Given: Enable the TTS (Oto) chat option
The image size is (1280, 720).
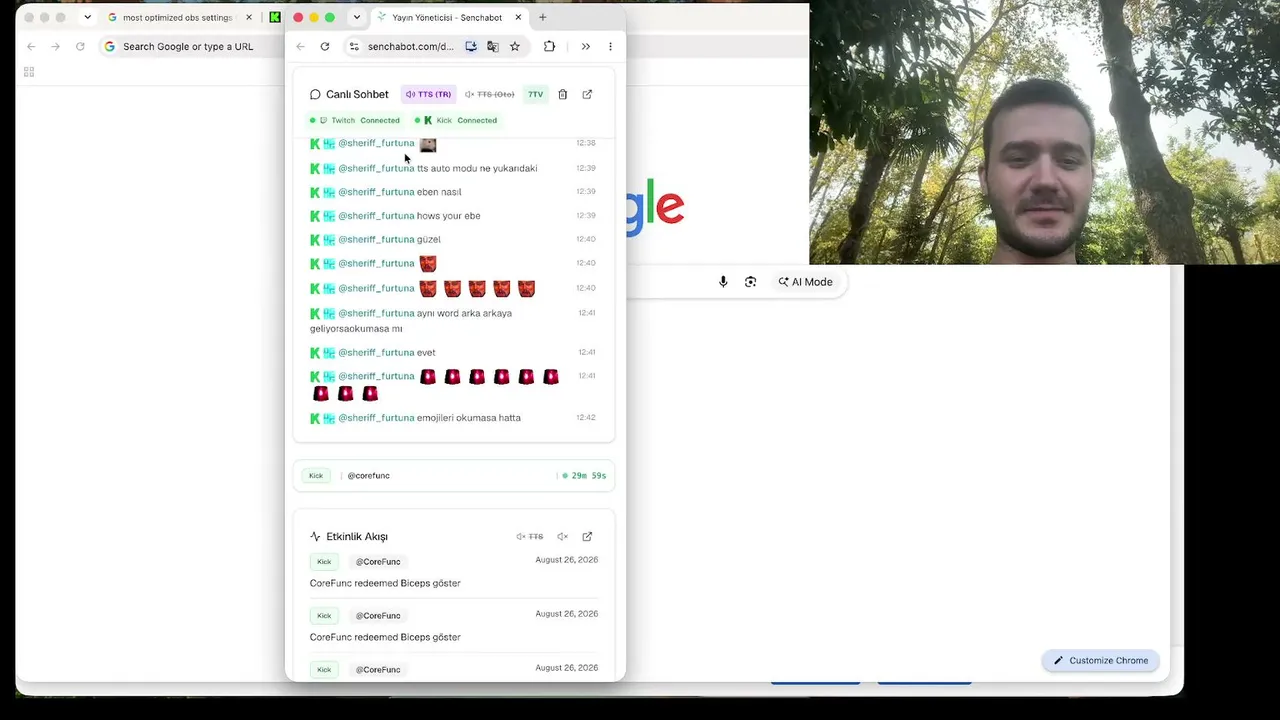Looking at the screenshot, I should pos(490,94).
